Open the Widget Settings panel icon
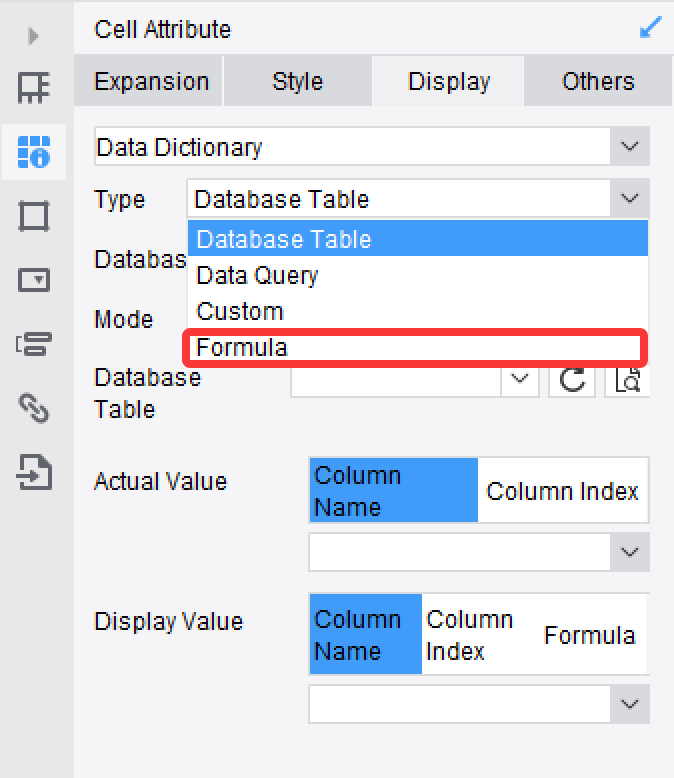 click(x=34, y=280)
